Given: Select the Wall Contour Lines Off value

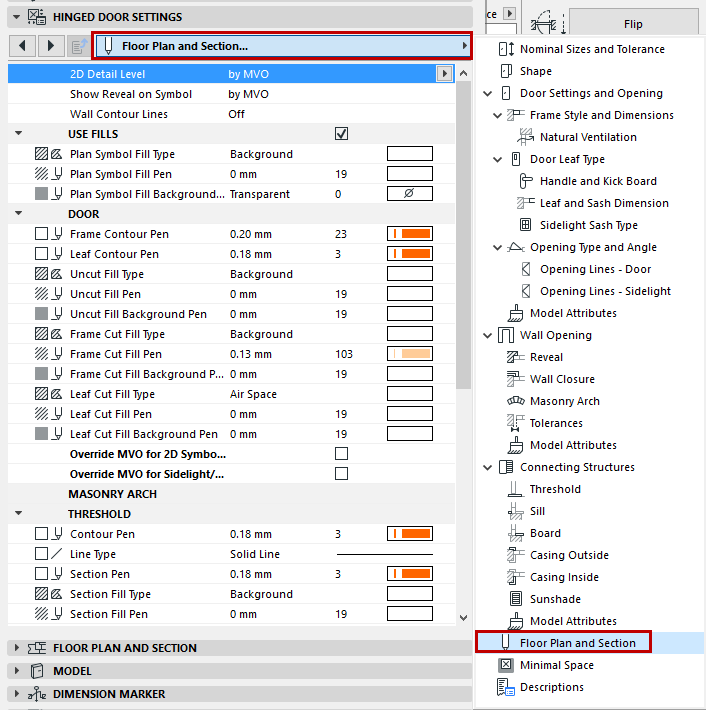Looking at the screenshot, I should point(236,114).
